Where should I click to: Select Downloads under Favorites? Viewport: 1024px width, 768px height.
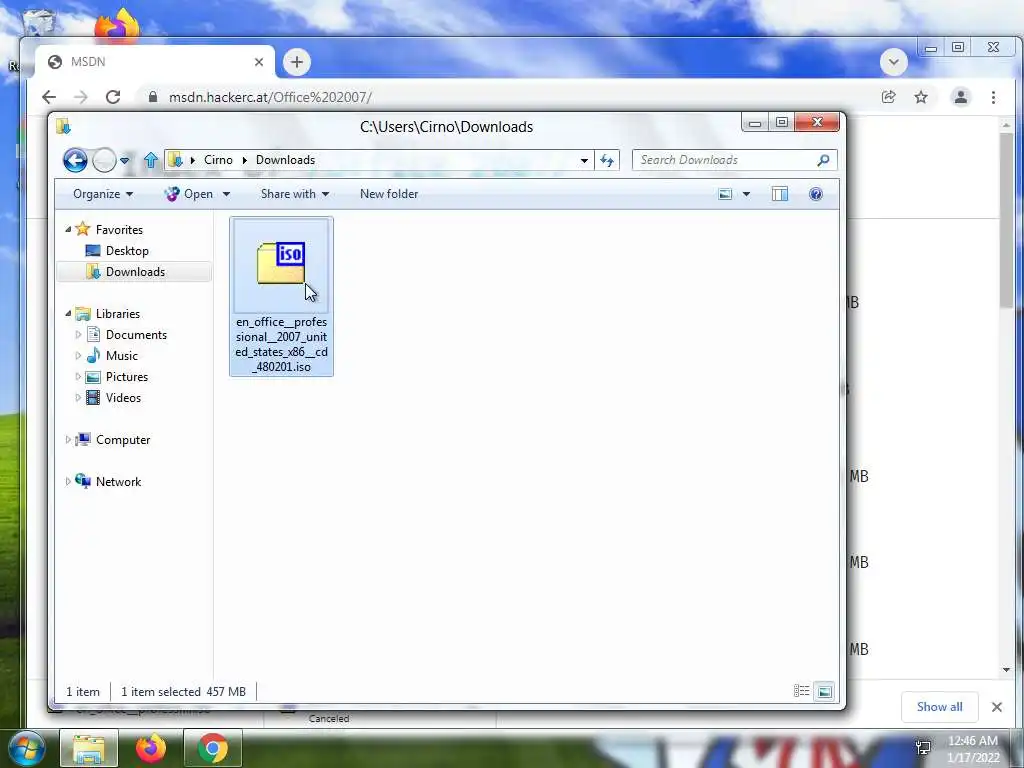pos(135,272)
